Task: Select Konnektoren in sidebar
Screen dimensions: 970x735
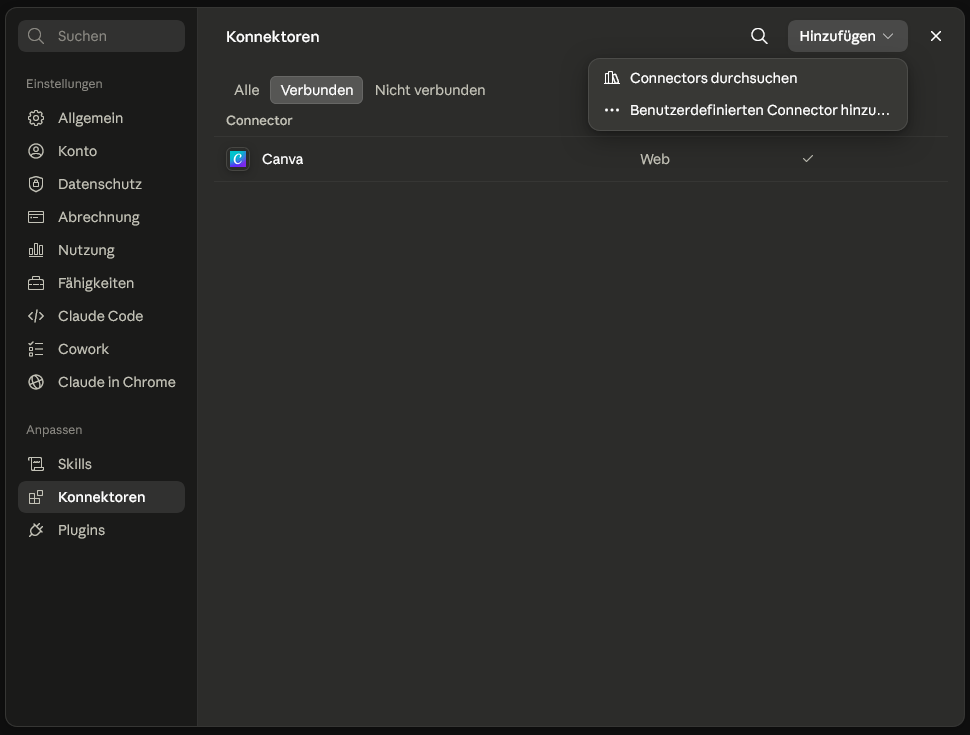Action: point(101,497)
